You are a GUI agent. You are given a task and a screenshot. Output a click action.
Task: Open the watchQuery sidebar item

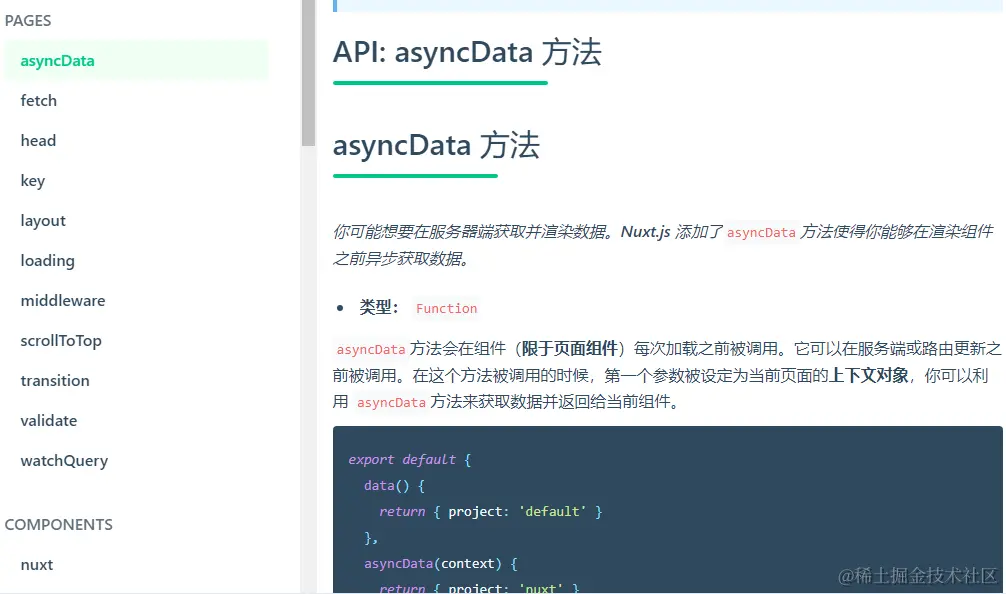pos(64,461)
